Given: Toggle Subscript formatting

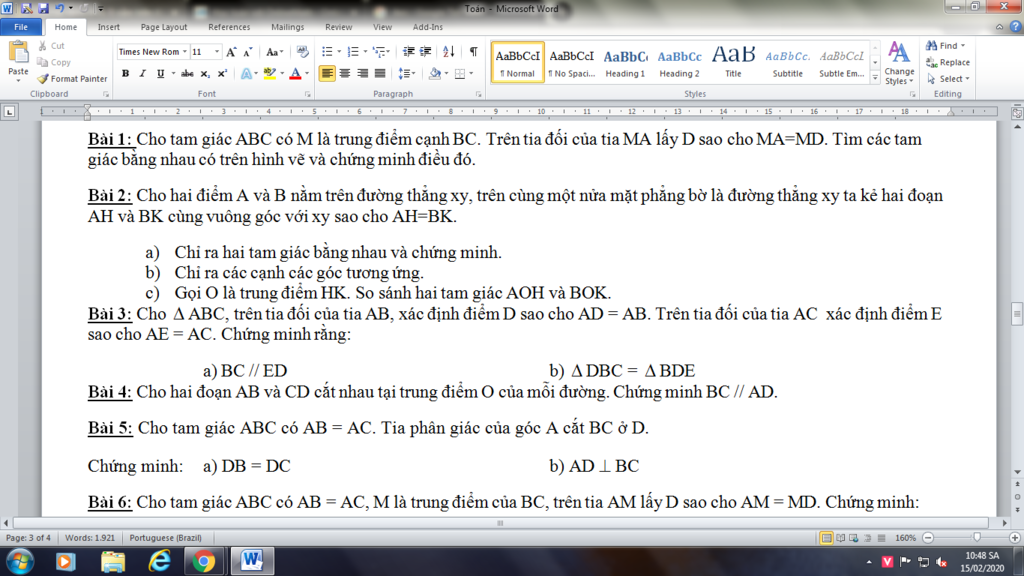Looking at the screenshot, I should 205,74.
